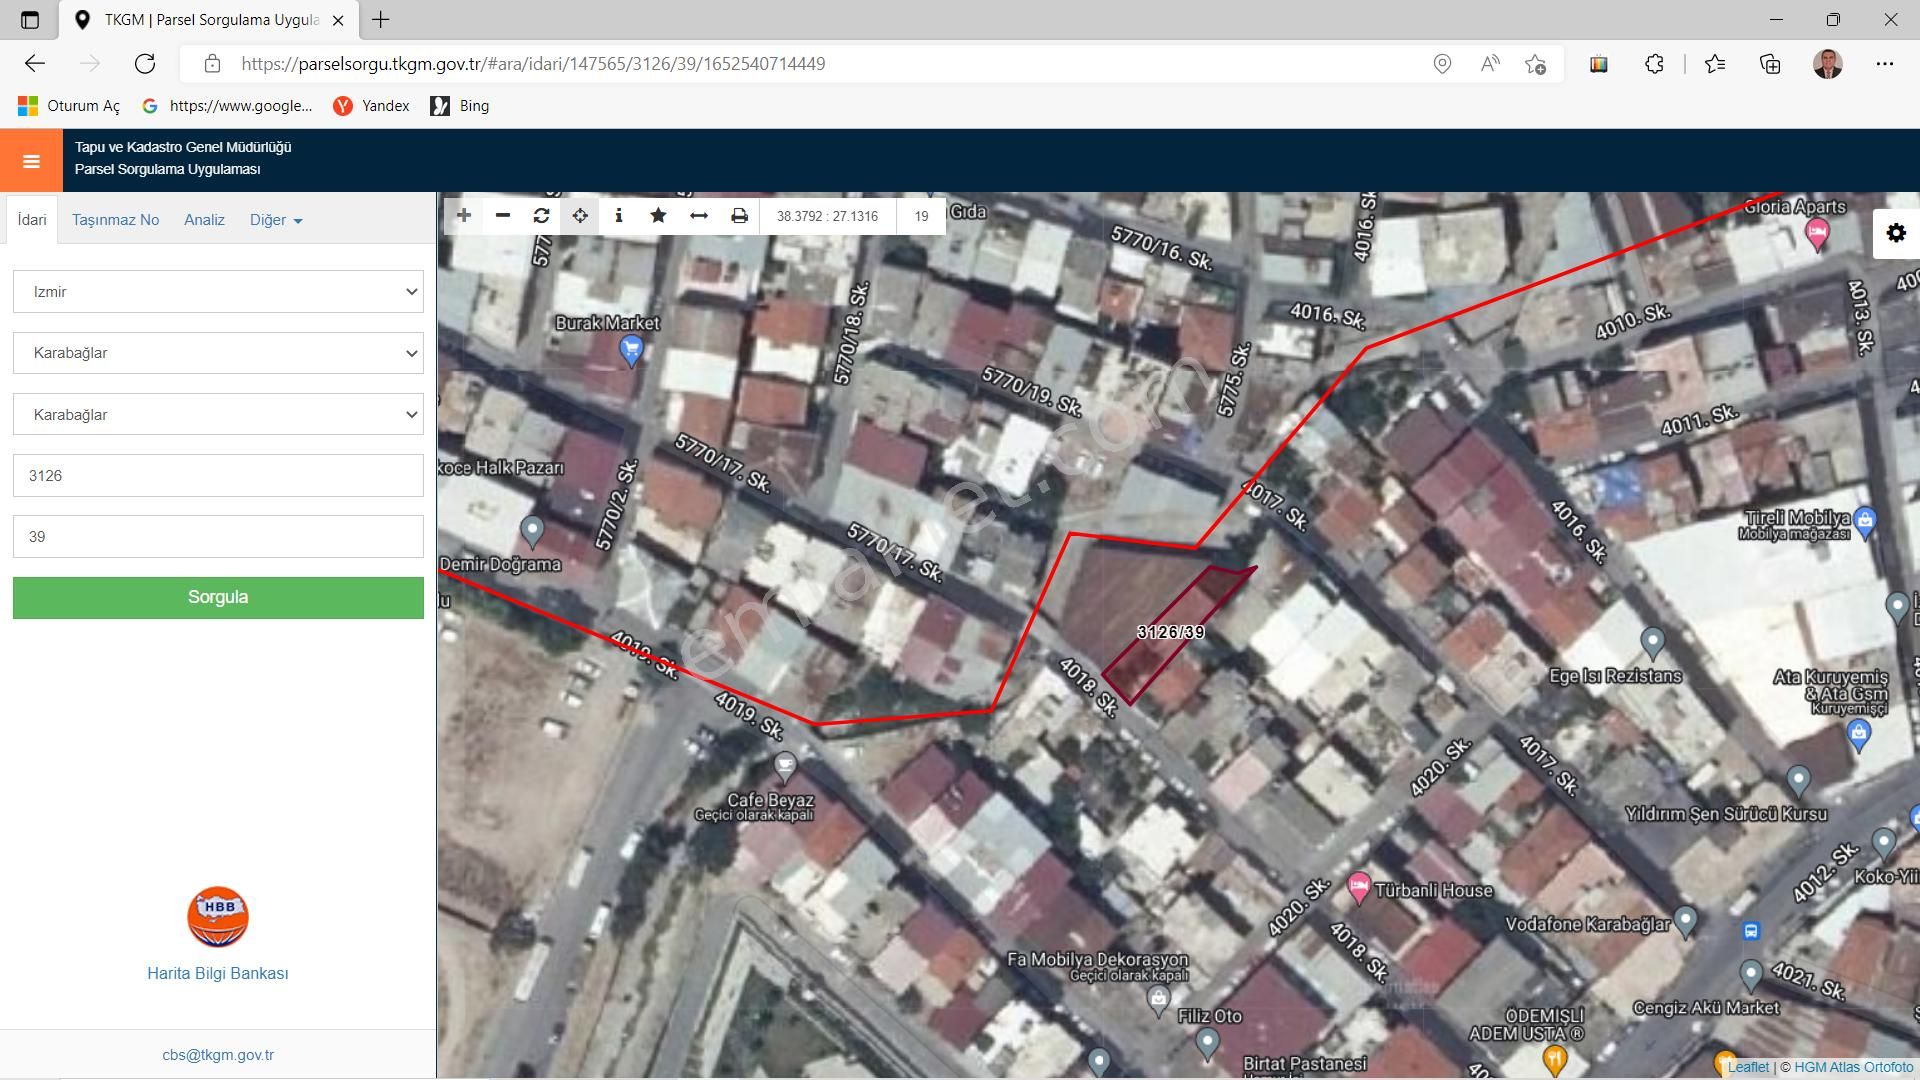
Task: Open the cbs@tkgm.gov.tr email link
Action: (218, 1055)
